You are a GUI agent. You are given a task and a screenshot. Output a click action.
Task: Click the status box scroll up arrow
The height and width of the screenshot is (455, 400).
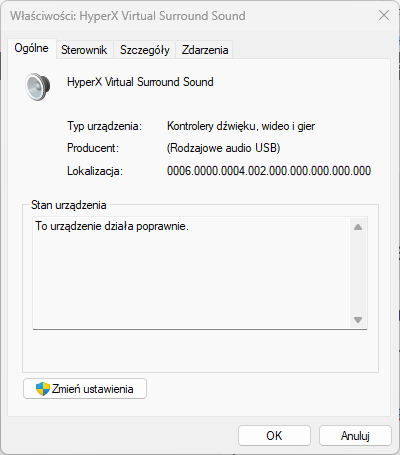click(358, 227)
